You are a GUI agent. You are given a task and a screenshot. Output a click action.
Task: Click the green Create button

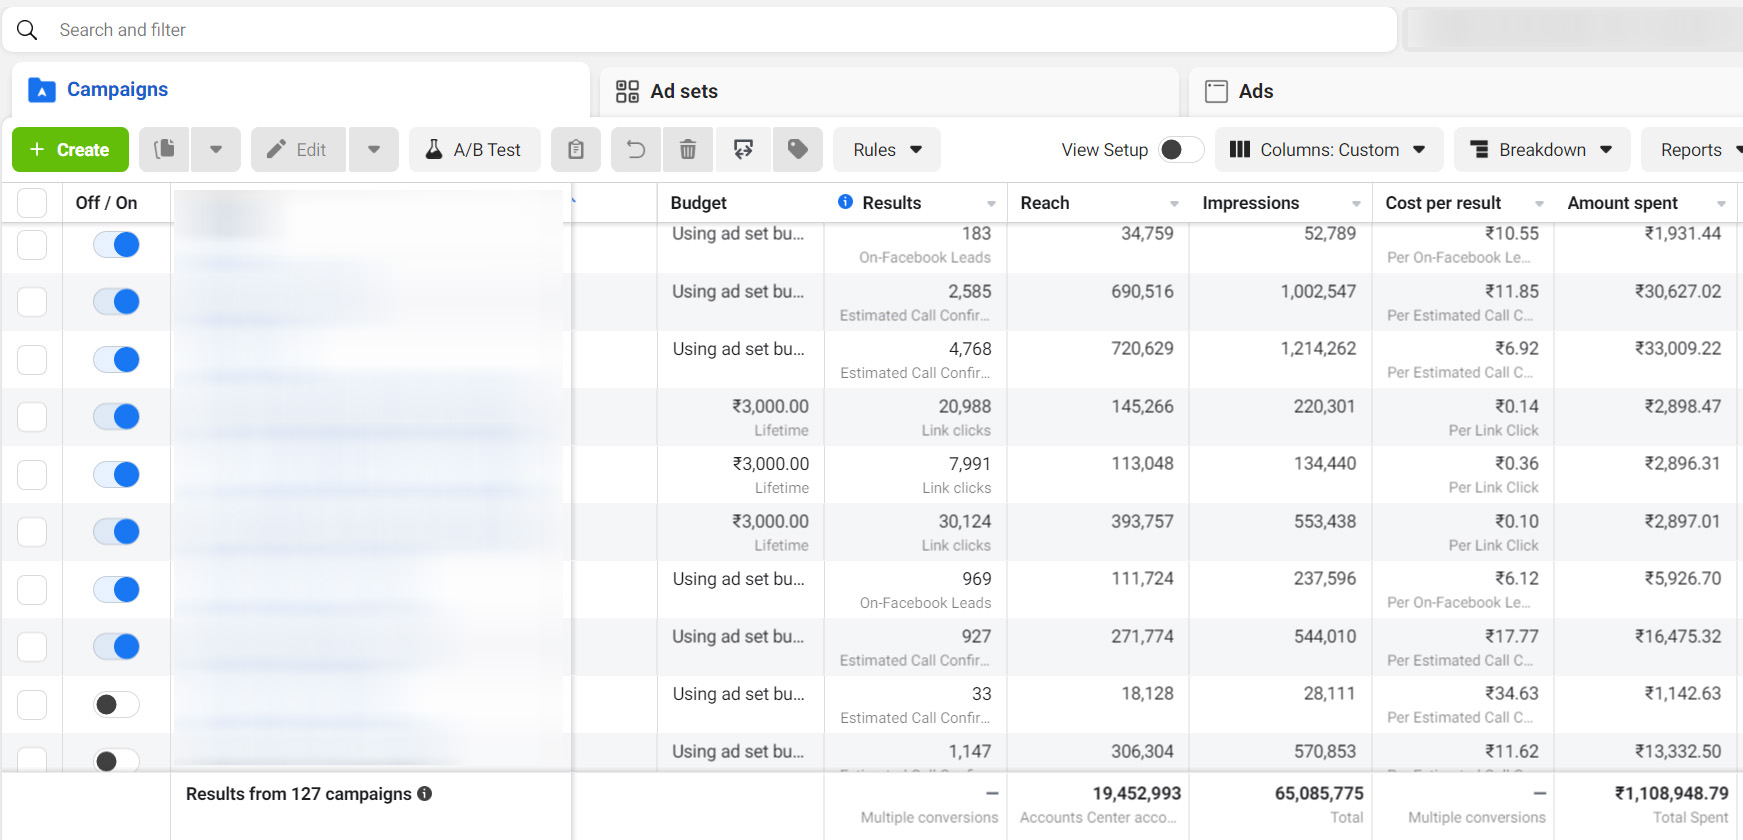(x=70, y=149)
